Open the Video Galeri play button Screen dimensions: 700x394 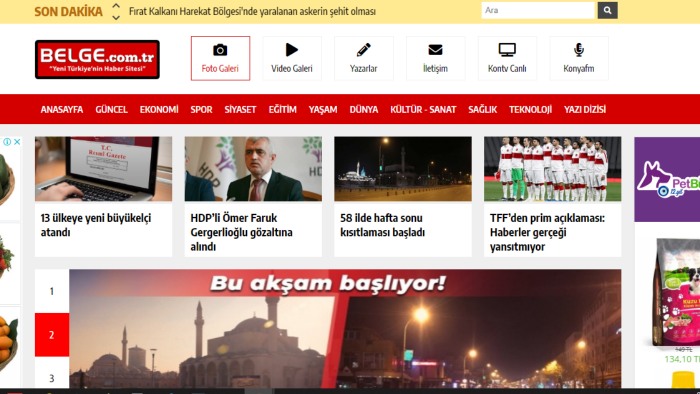pos(292,58)
